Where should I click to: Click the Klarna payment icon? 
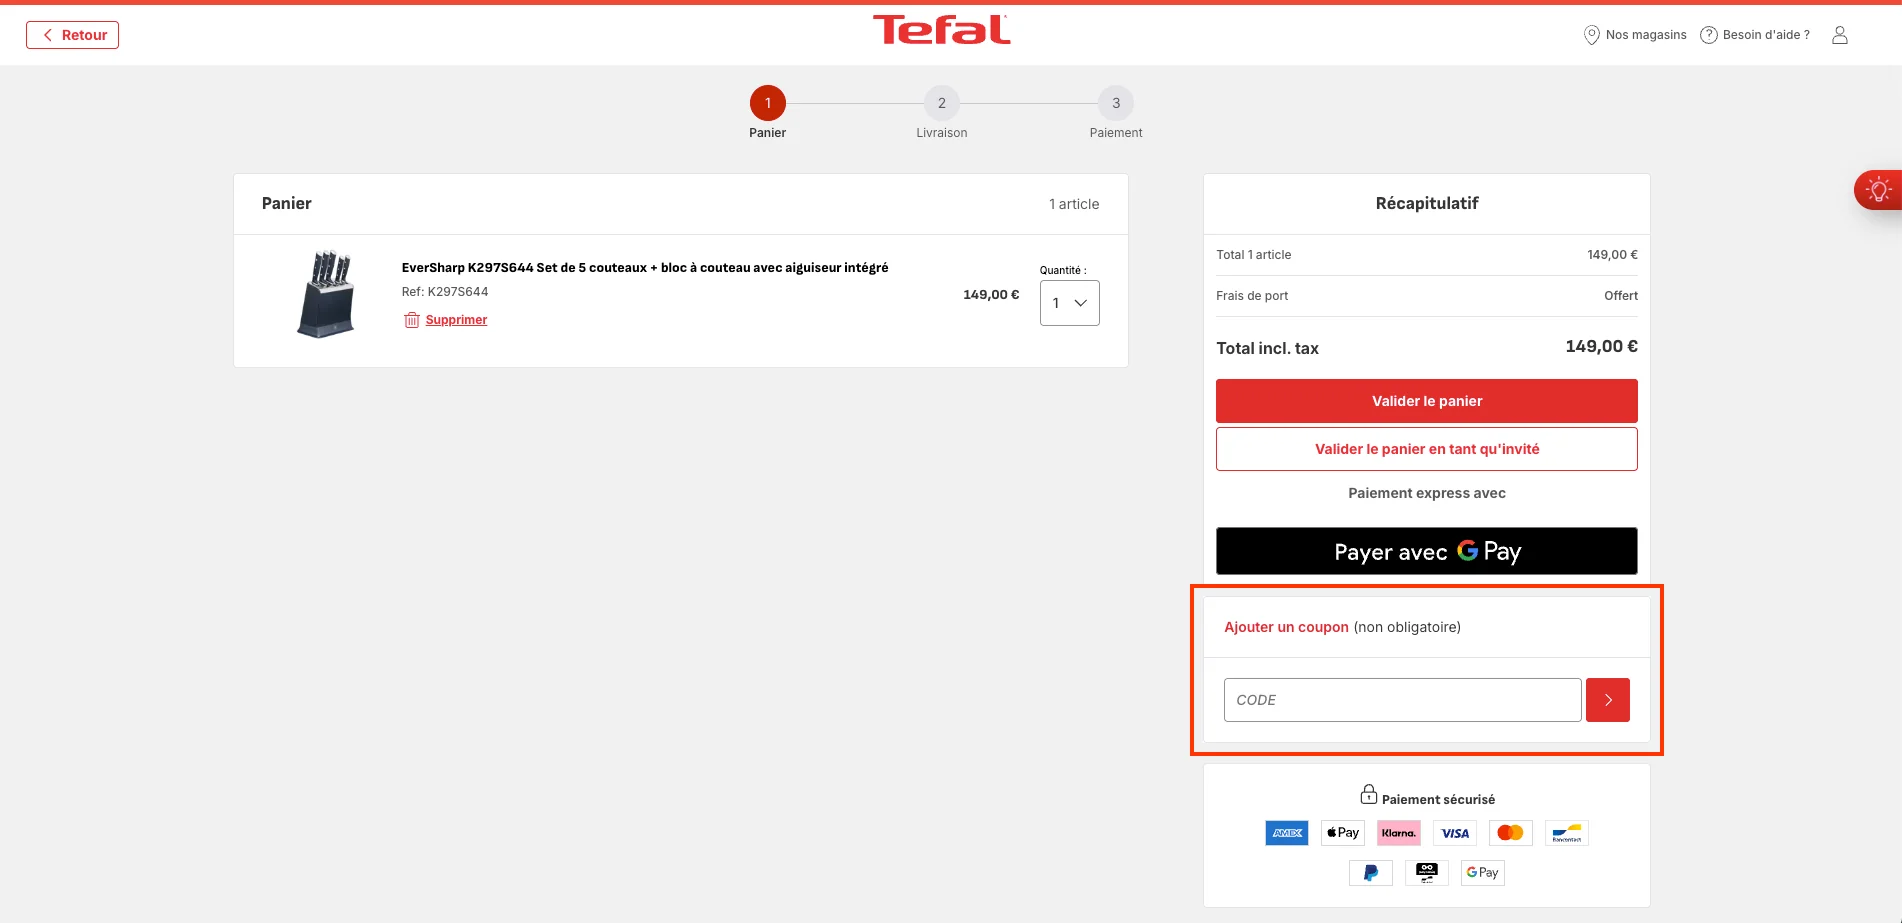(1398, 833)
